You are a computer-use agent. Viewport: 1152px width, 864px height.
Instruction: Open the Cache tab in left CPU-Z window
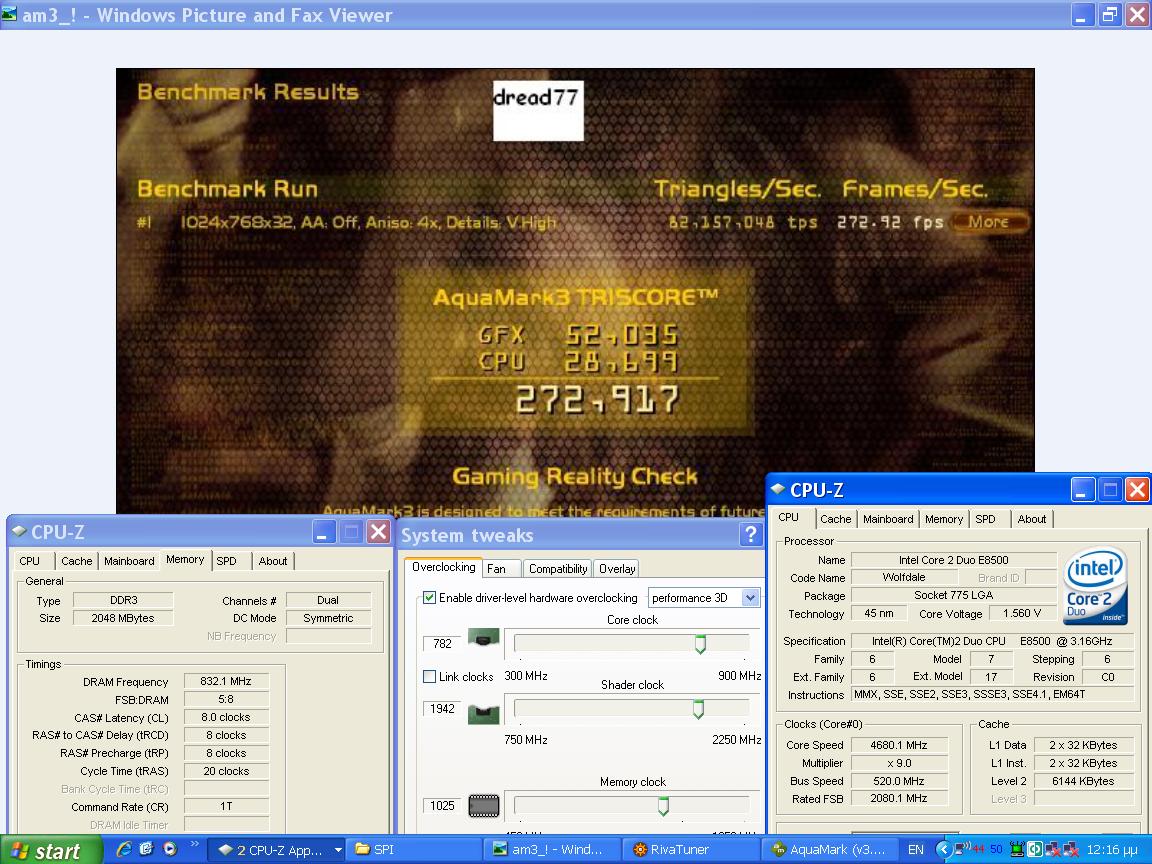76,561
